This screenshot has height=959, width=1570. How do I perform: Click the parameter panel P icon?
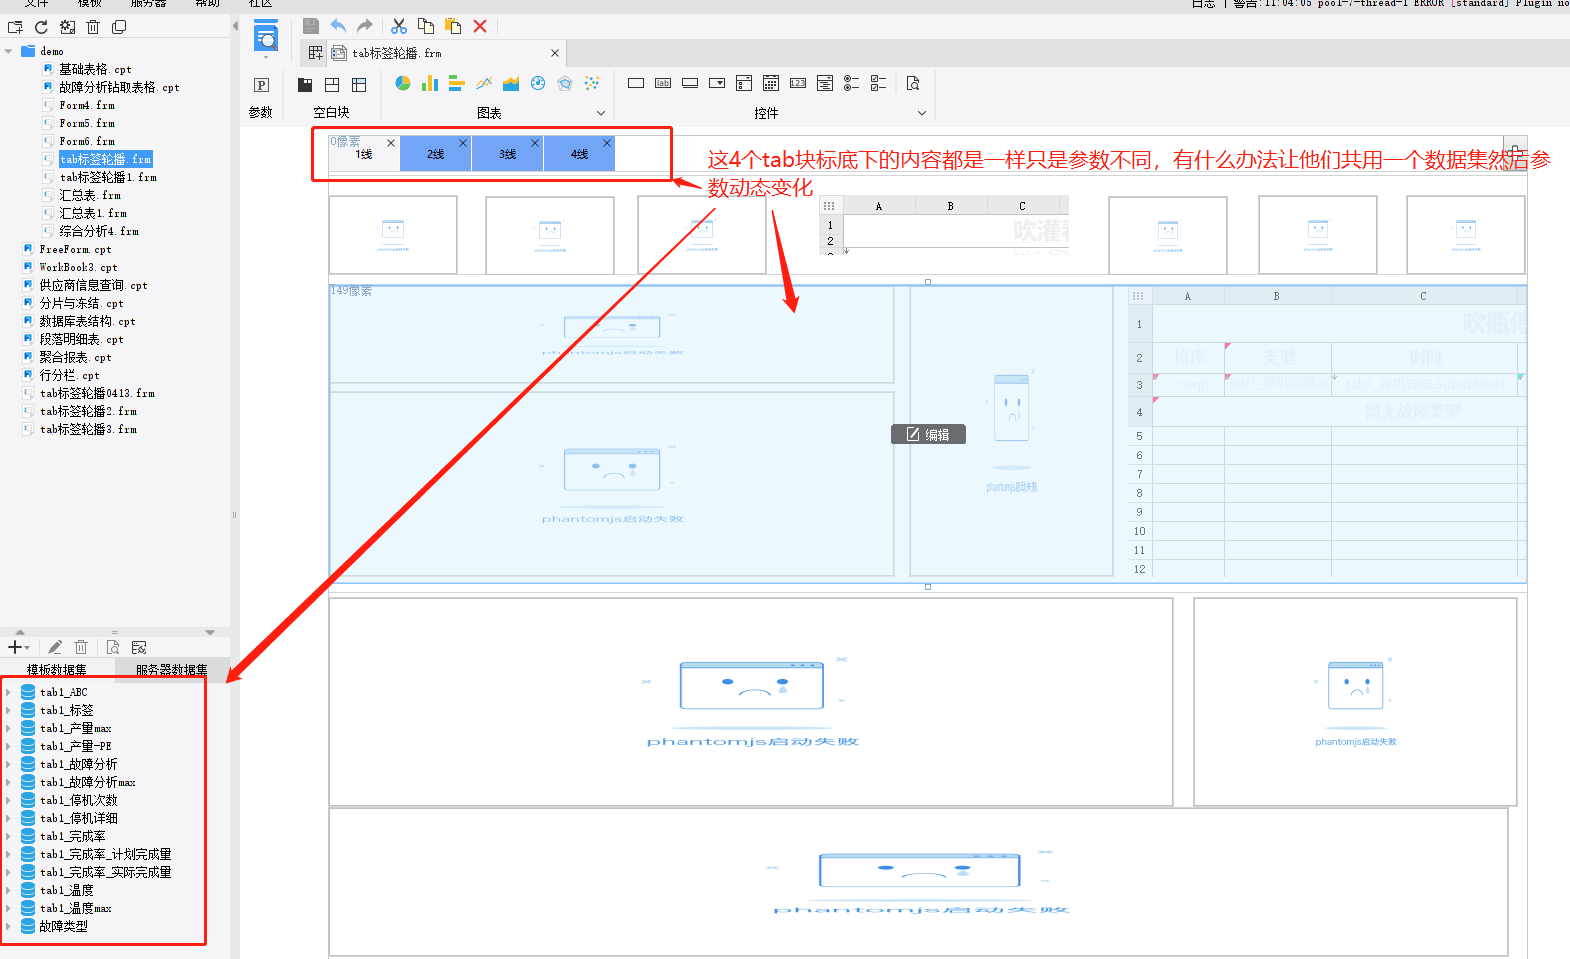(262, 85)
